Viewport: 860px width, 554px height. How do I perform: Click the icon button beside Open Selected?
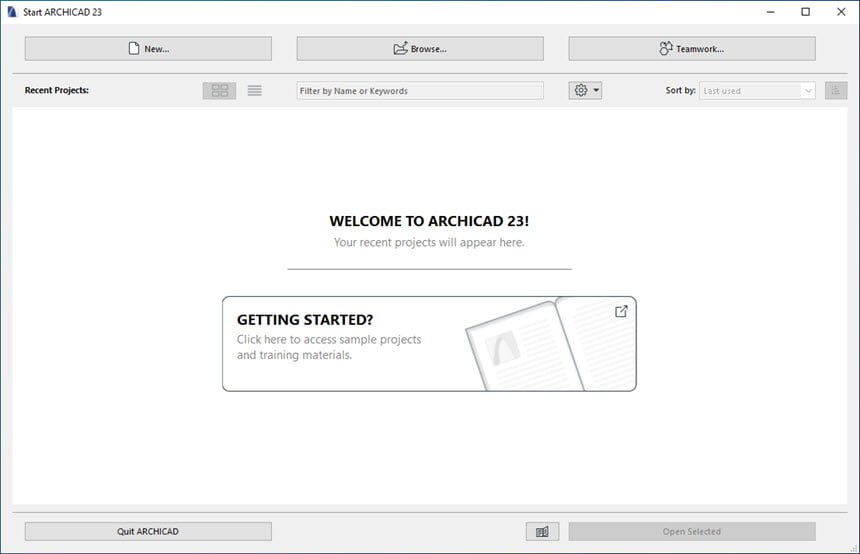(542, 532)
